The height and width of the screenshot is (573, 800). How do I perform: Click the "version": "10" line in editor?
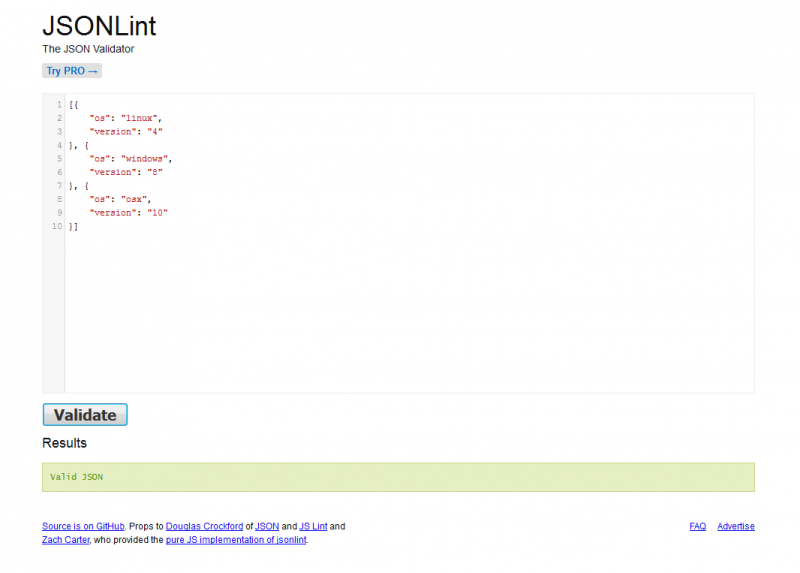click(x=128, y=212)
